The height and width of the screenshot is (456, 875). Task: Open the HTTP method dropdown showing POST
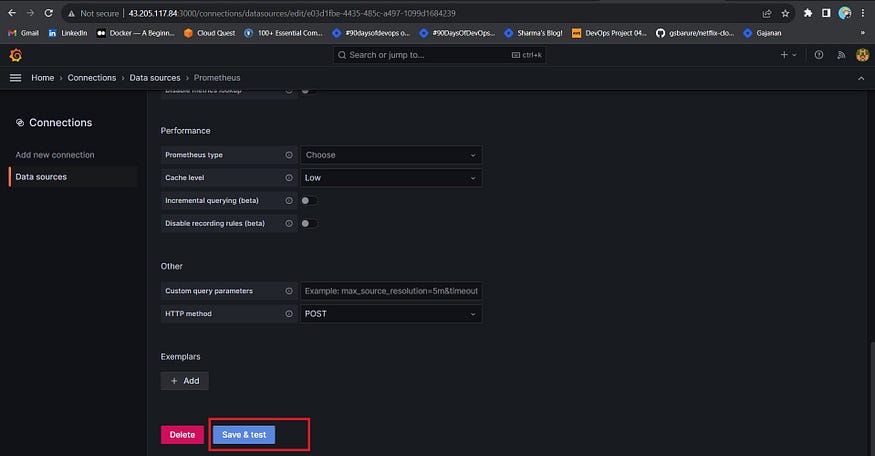click(391, 314)
